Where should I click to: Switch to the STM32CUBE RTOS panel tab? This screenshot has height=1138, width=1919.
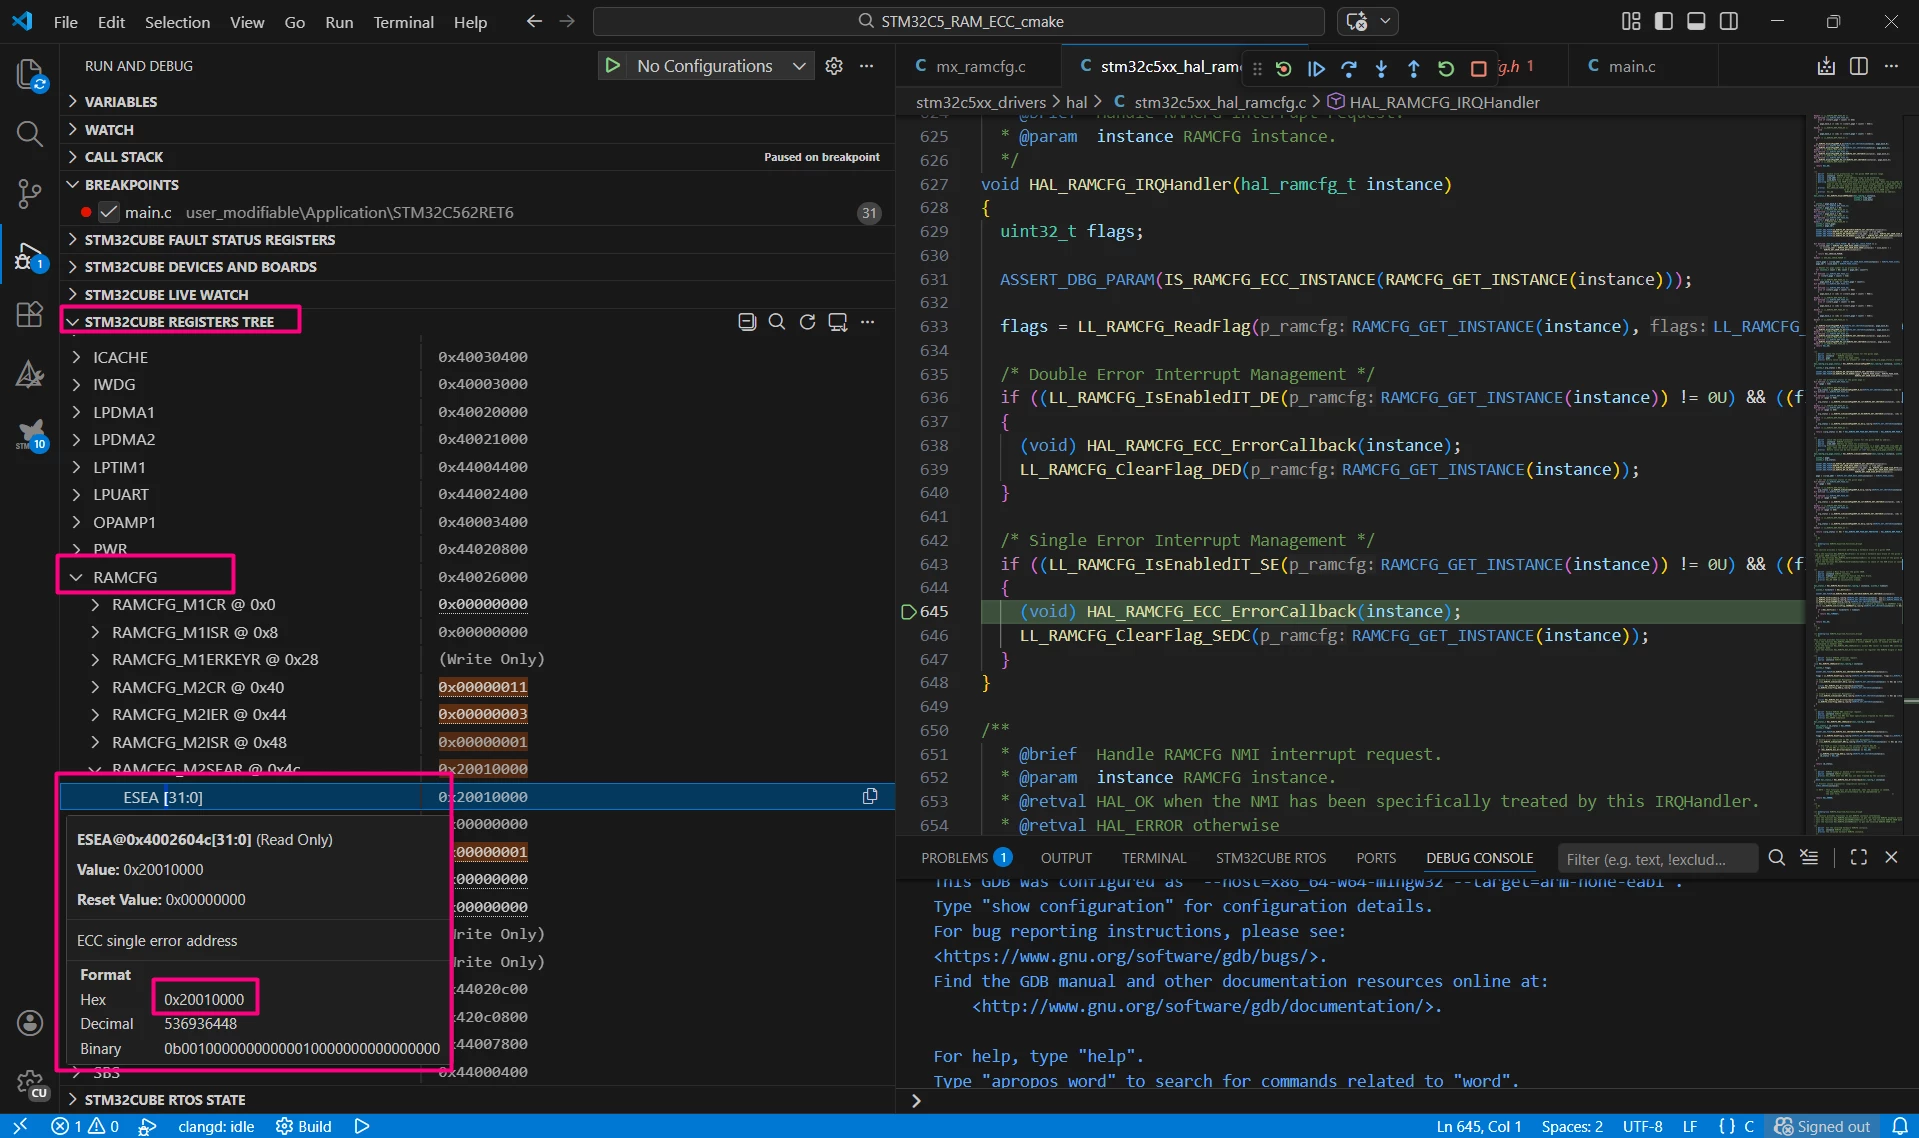tap(1271, 858)
